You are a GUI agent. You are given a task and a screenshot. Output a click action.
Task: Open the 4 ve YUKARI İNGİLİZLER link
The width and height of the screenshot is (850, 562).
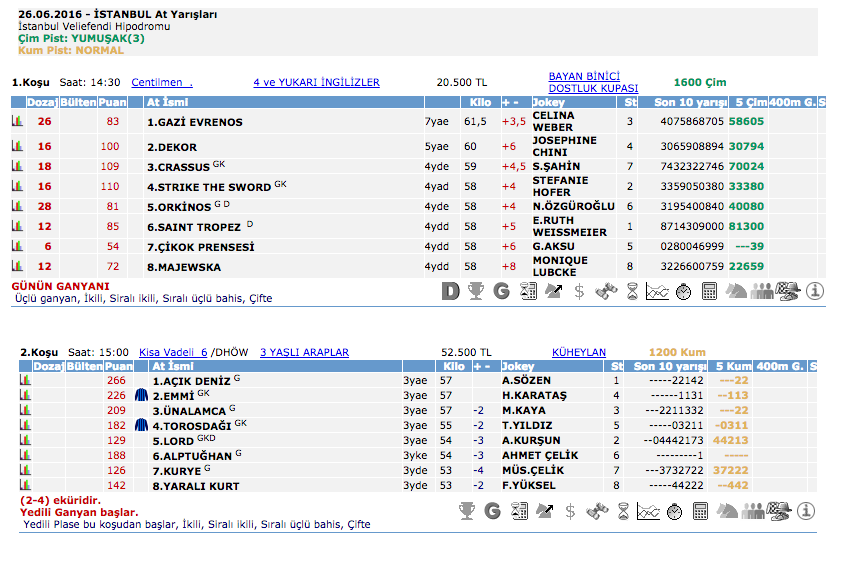[316, 82]
